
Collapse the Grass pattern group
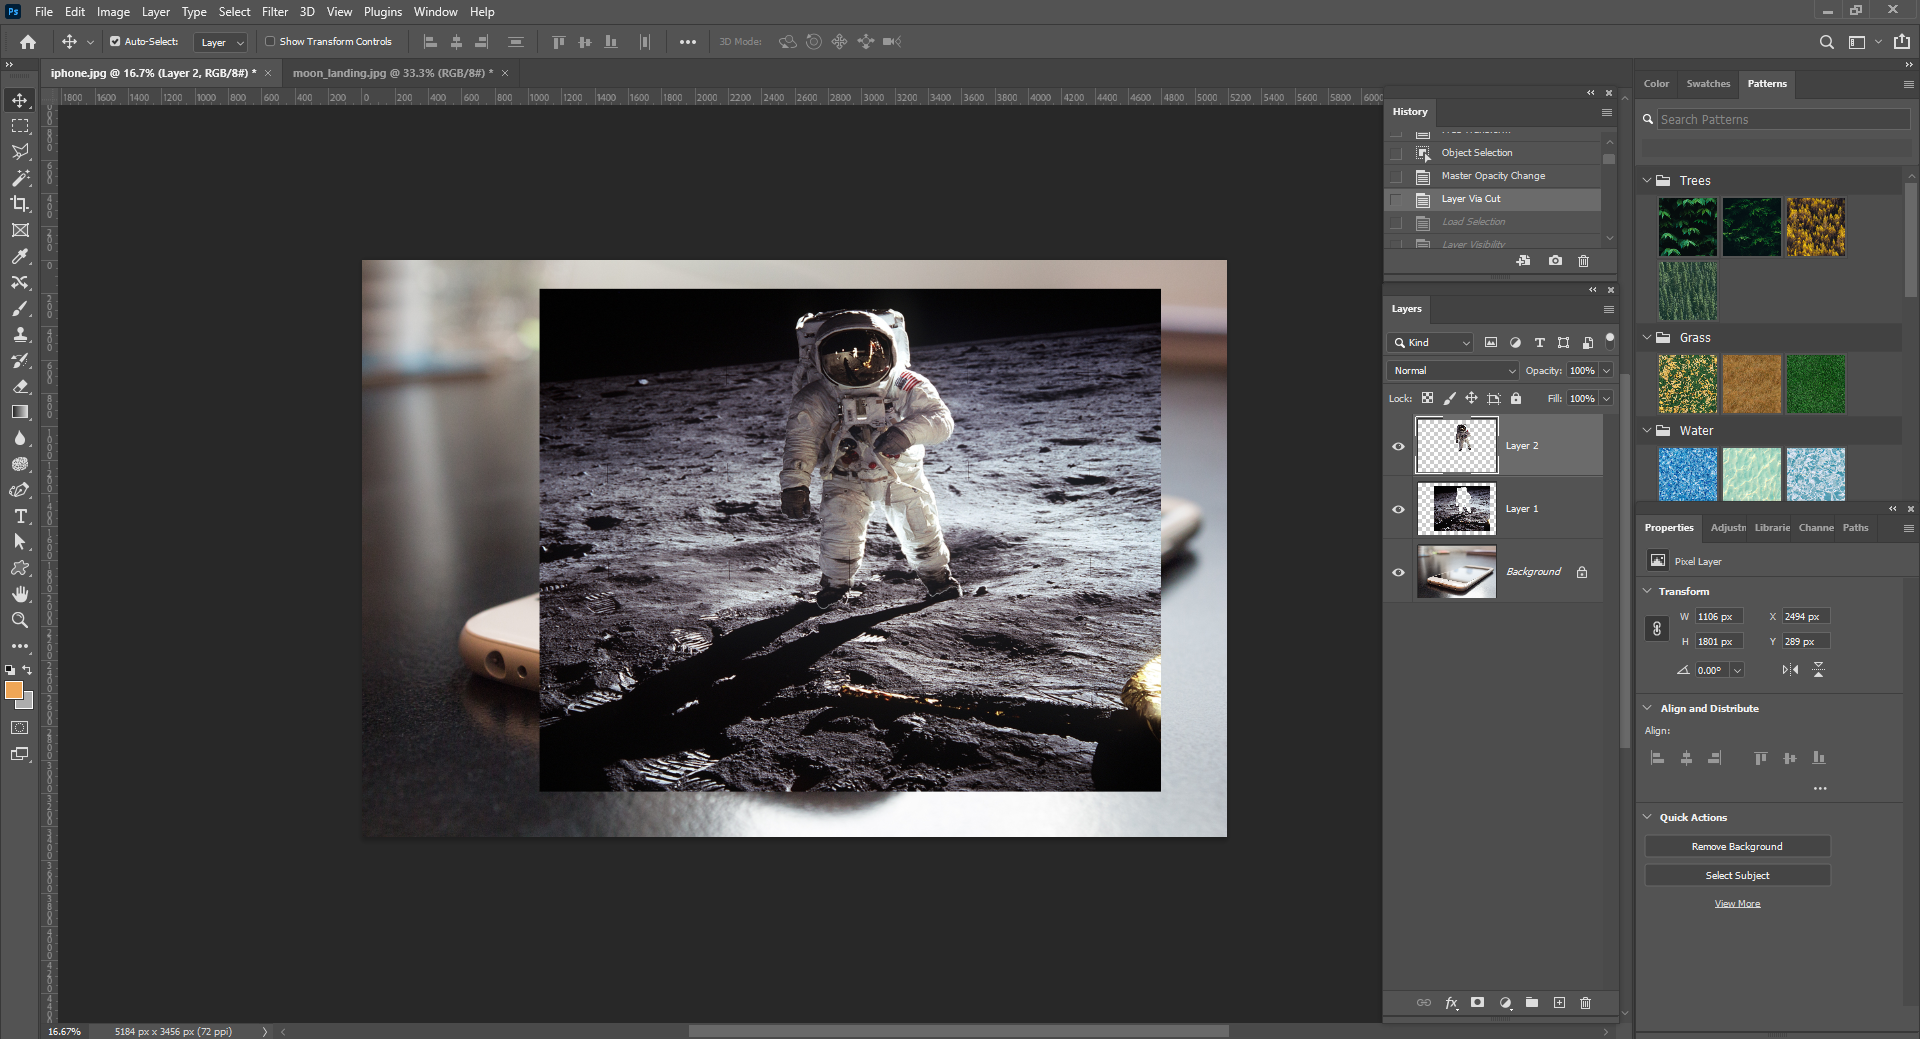tap(1647, 337)
